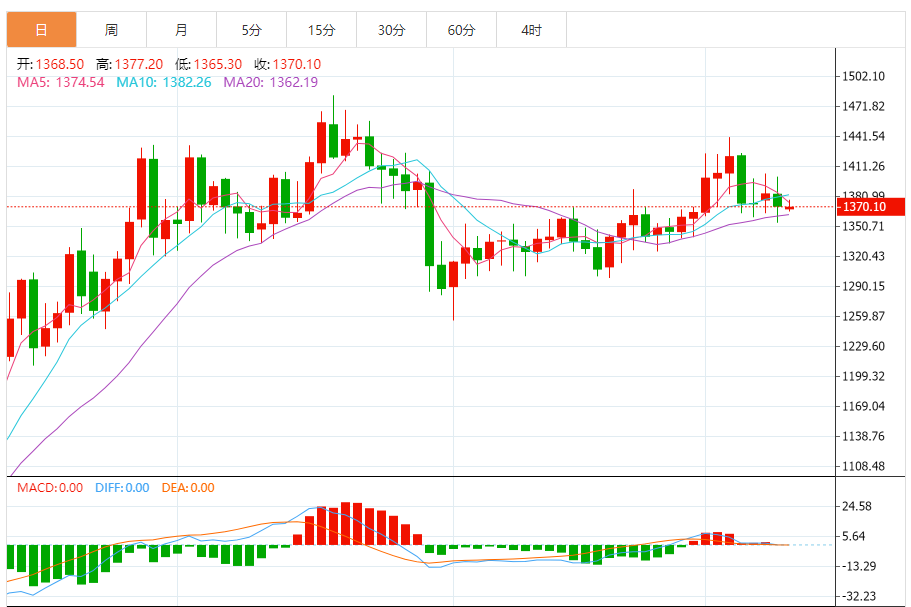Screen dimensions: 911x607
Task: Click the MA10: 1382.26 indicator label
Action: (x=164, y=82)
